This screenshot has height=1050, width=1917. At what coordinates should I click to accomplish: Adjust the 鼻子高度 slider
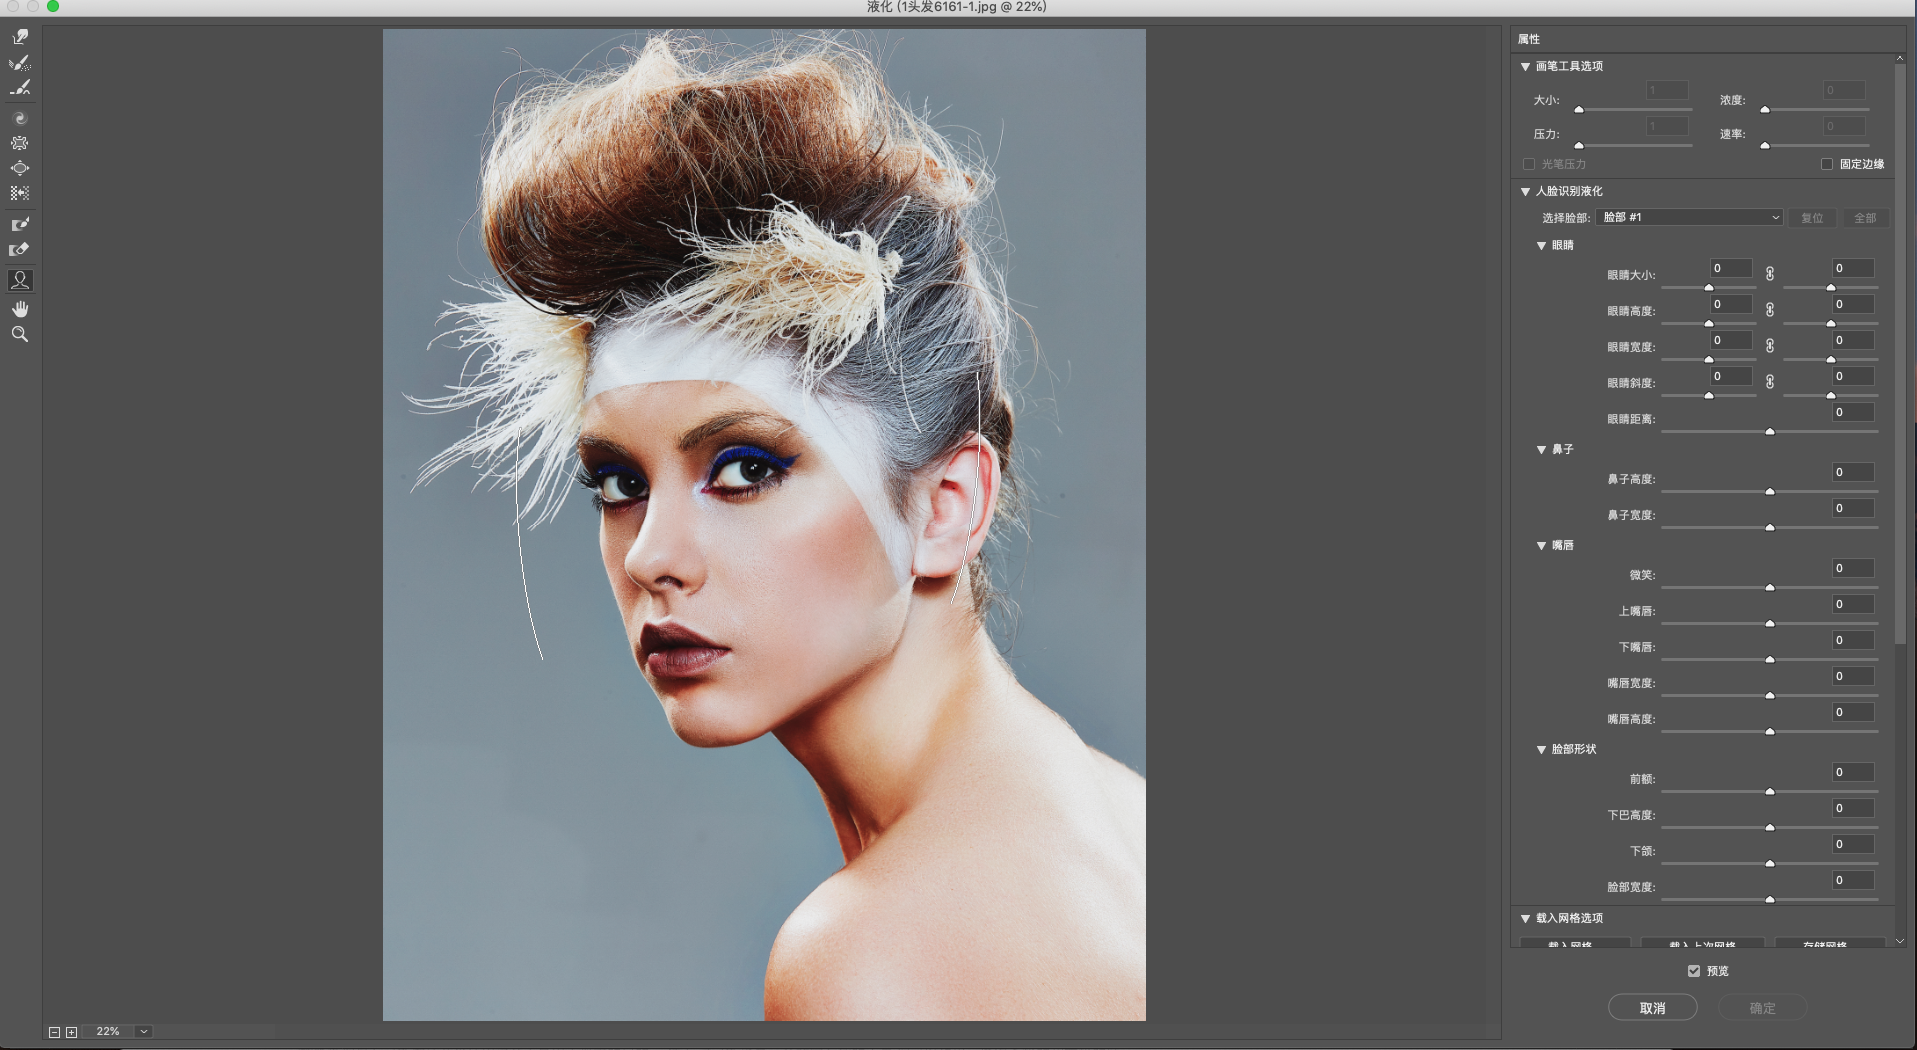pos(1770,491)
